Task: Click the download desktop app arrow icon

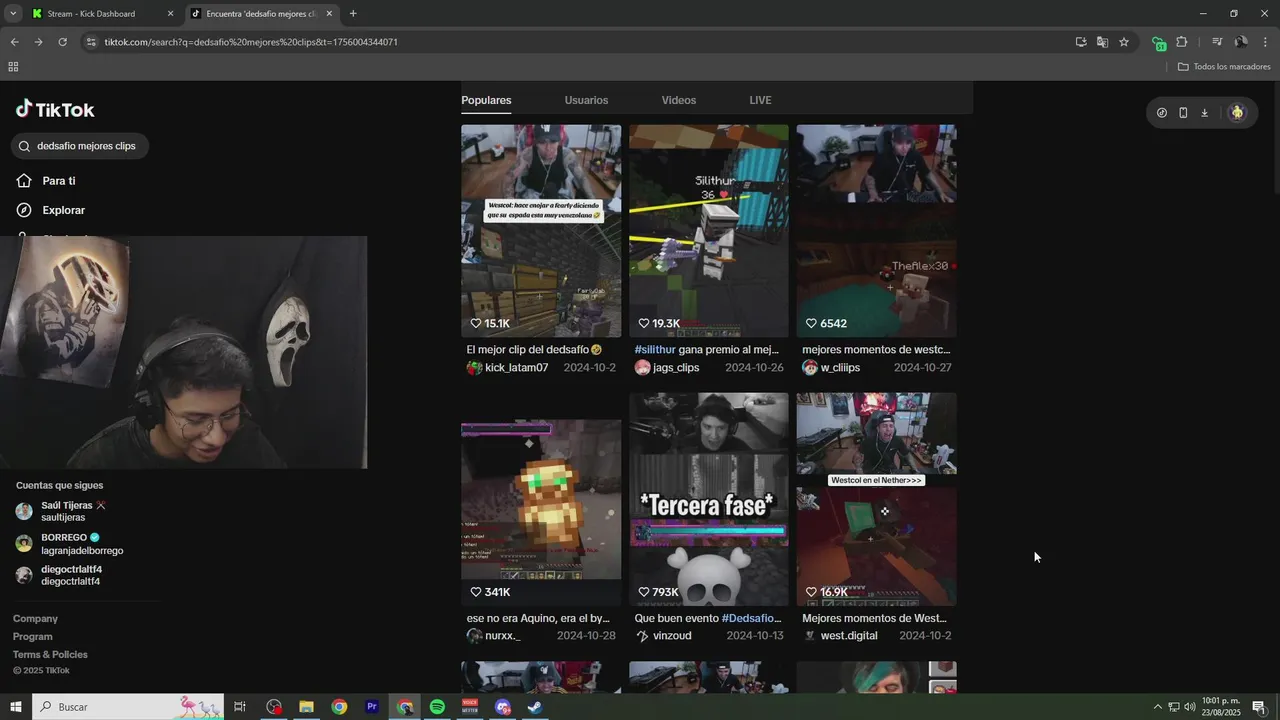Action: point(1204,113)
